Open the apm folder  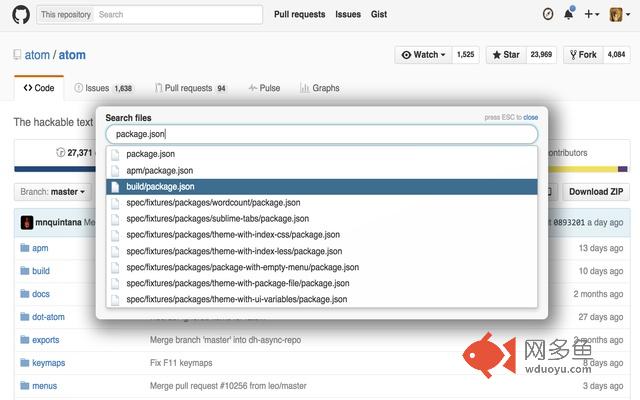click(x=40, y=248)
